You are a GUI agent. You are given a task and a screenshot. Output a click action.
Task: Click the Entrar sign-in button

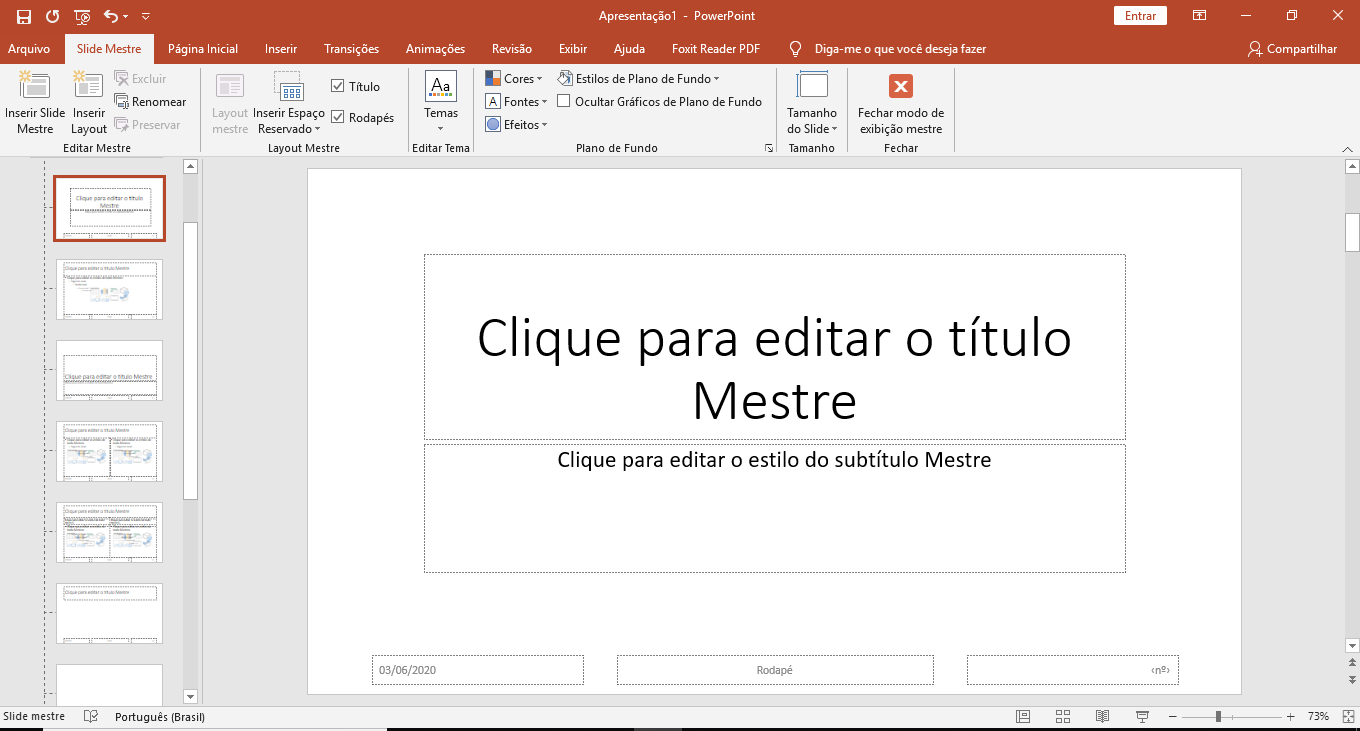[x=1140, y=16]
